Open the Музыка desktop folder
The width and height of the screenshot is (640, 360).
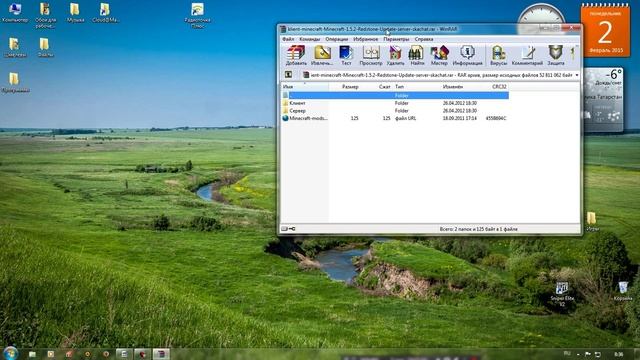coord(75,13)
